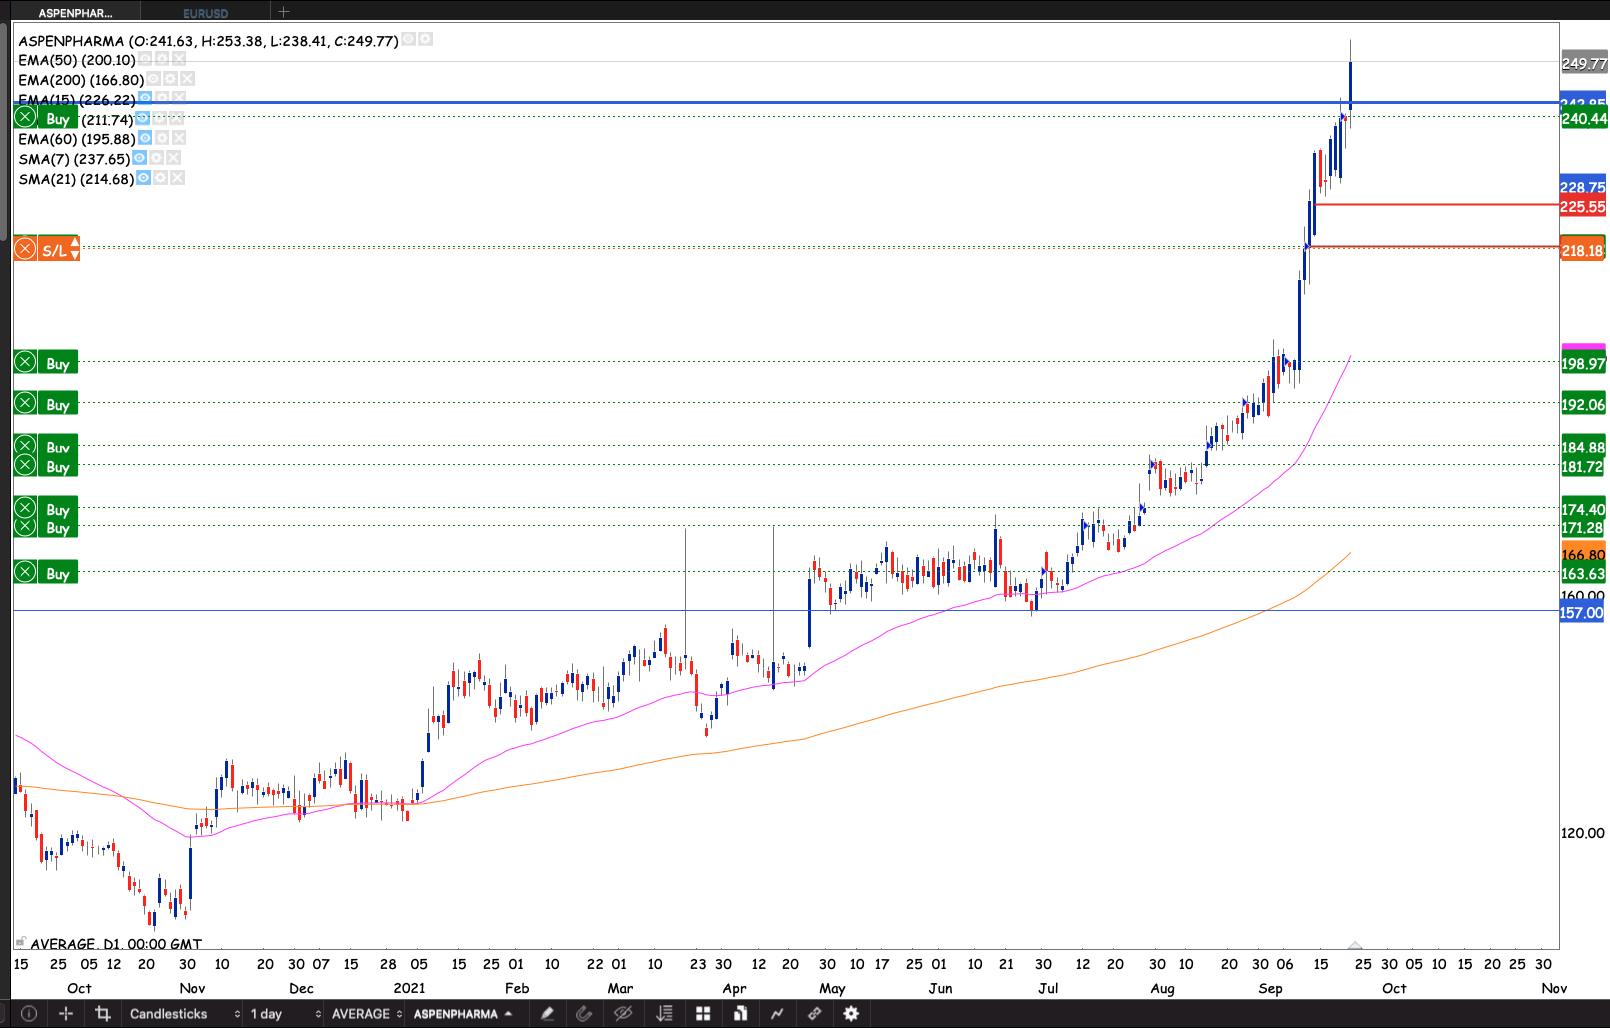The height and width of the screenshot is (1028, 1610).
Task: Click the chart settings gear icon
Action: coord(851,1013)
